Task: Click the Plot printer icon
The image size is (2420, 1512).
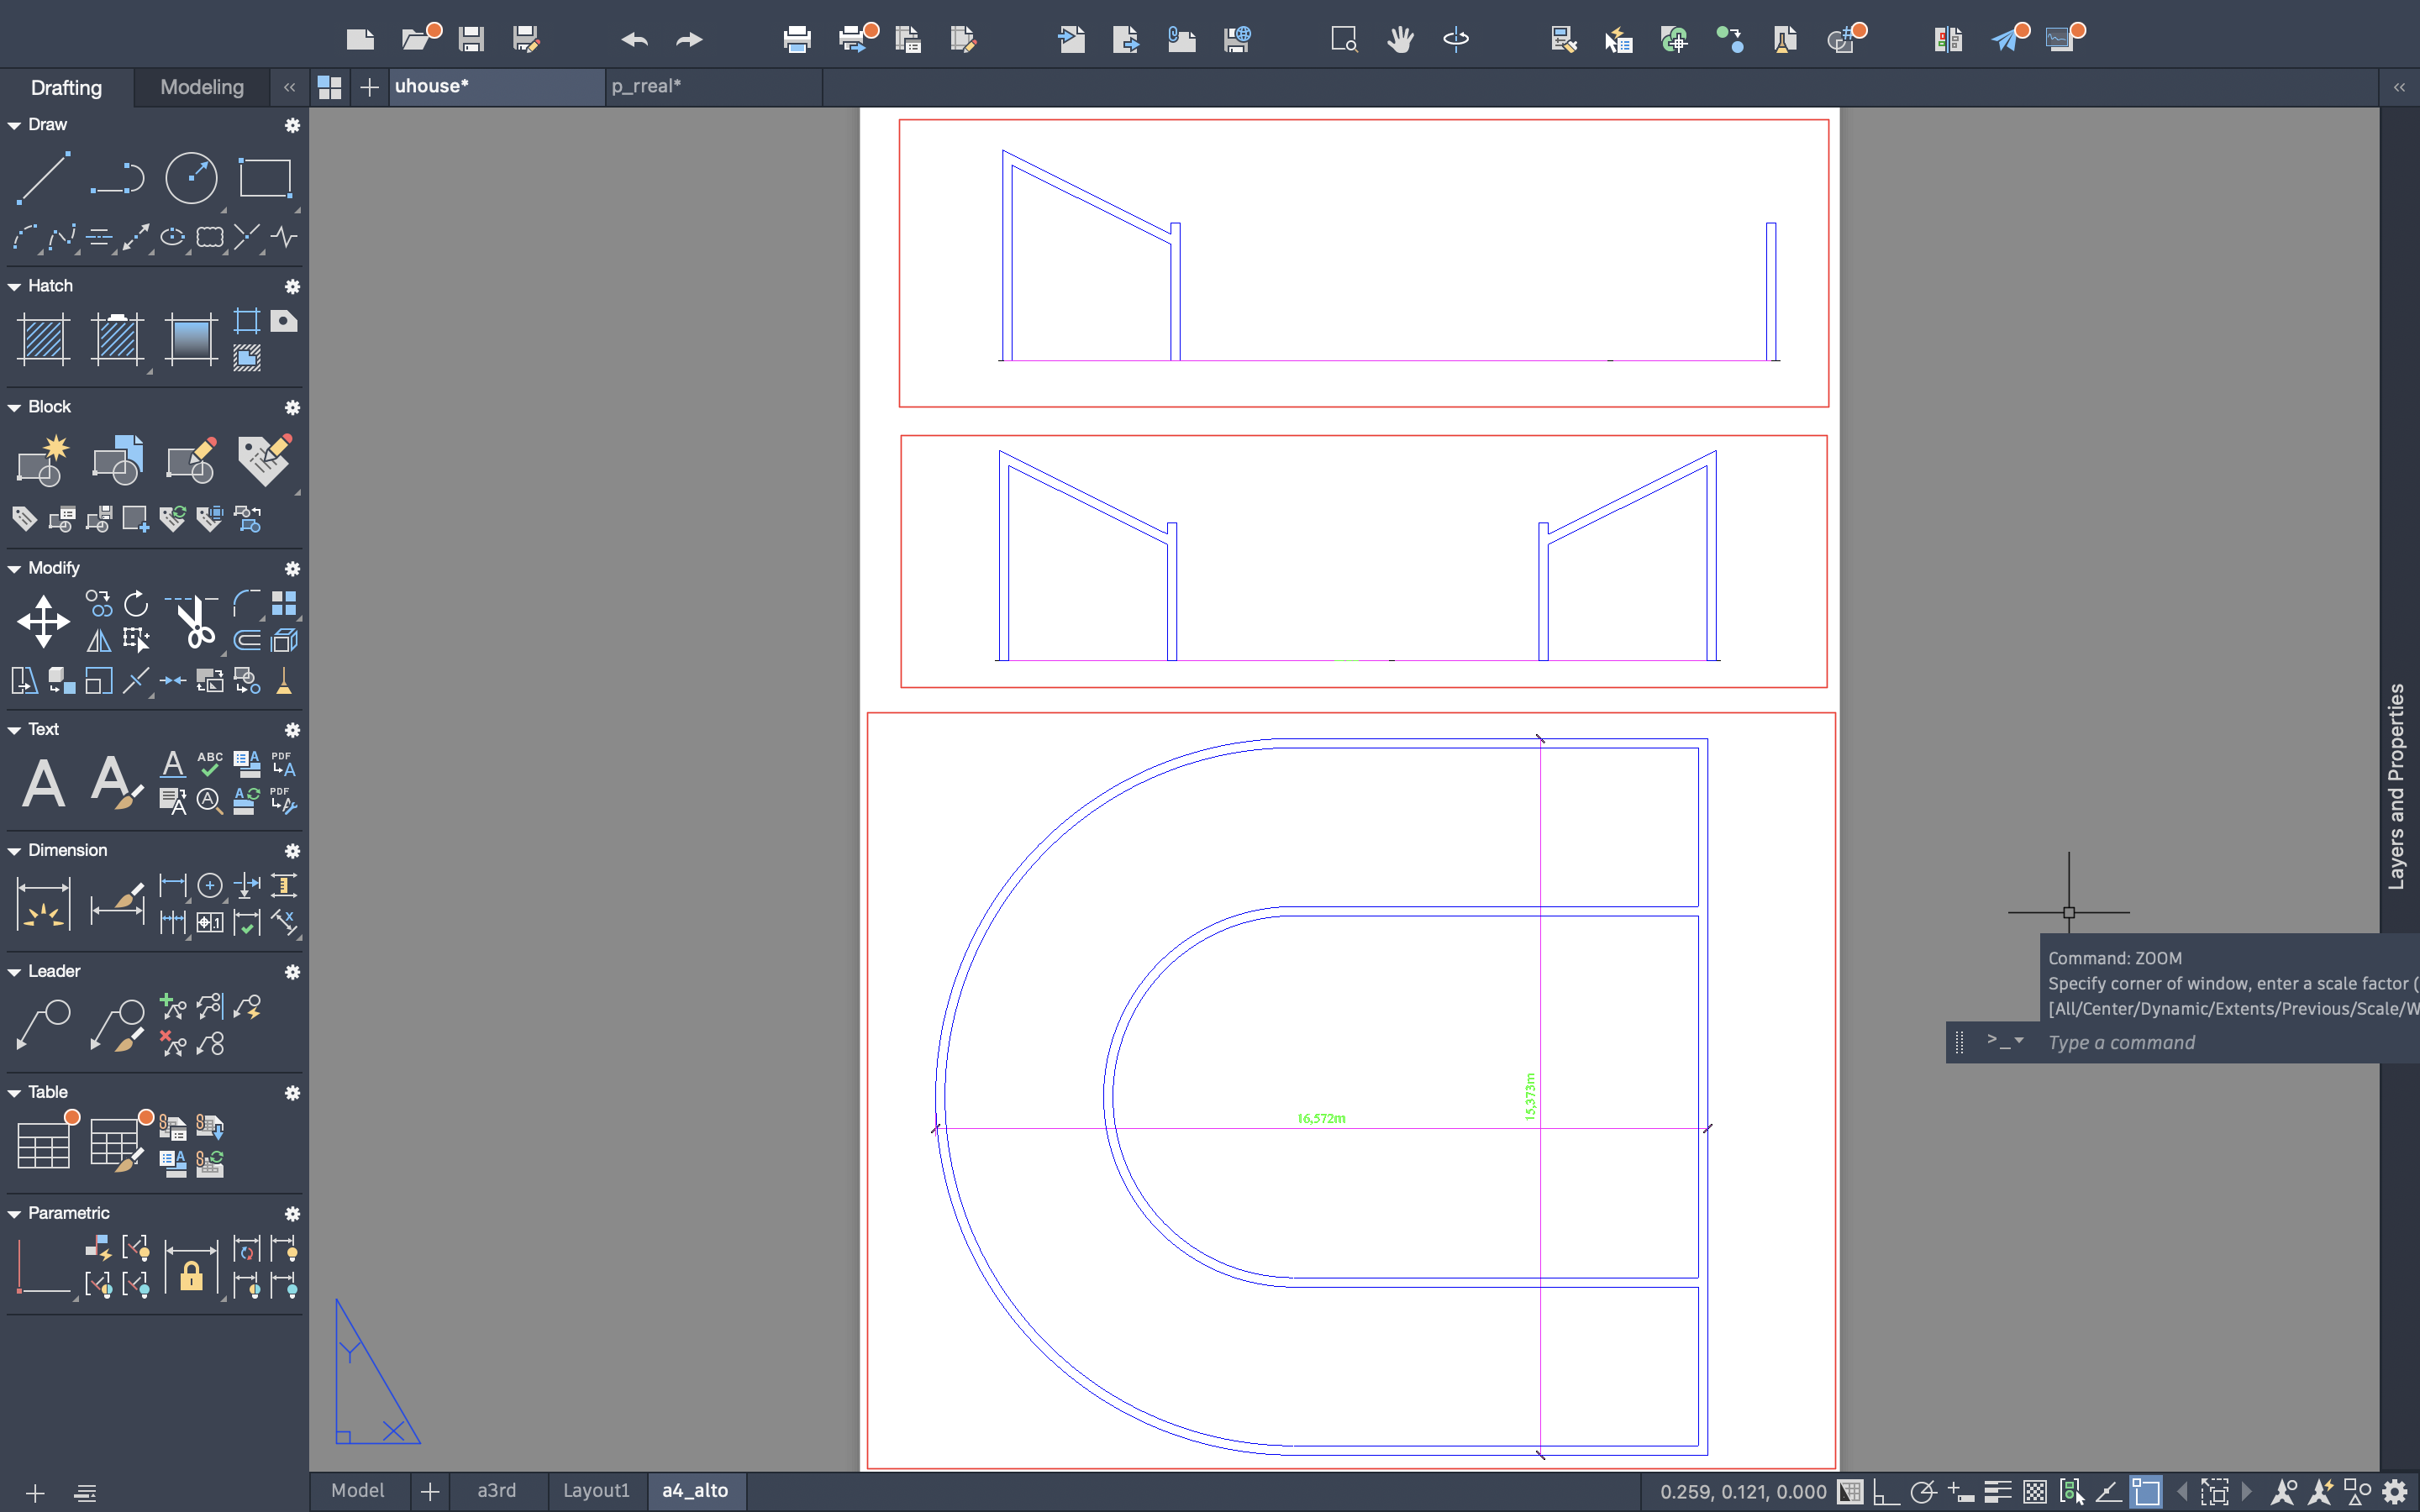Action: (796, 39)
